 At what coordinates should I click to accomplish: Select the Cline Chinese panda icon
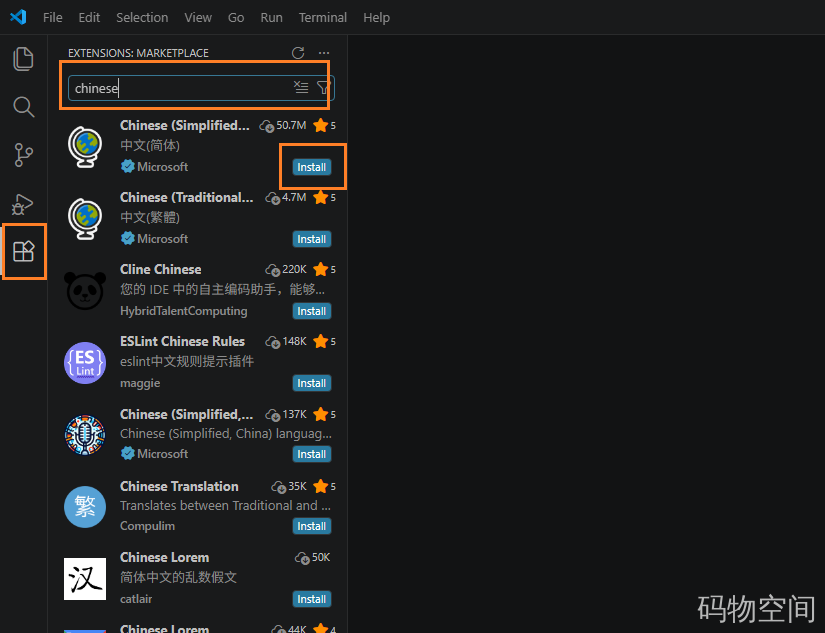85,290
